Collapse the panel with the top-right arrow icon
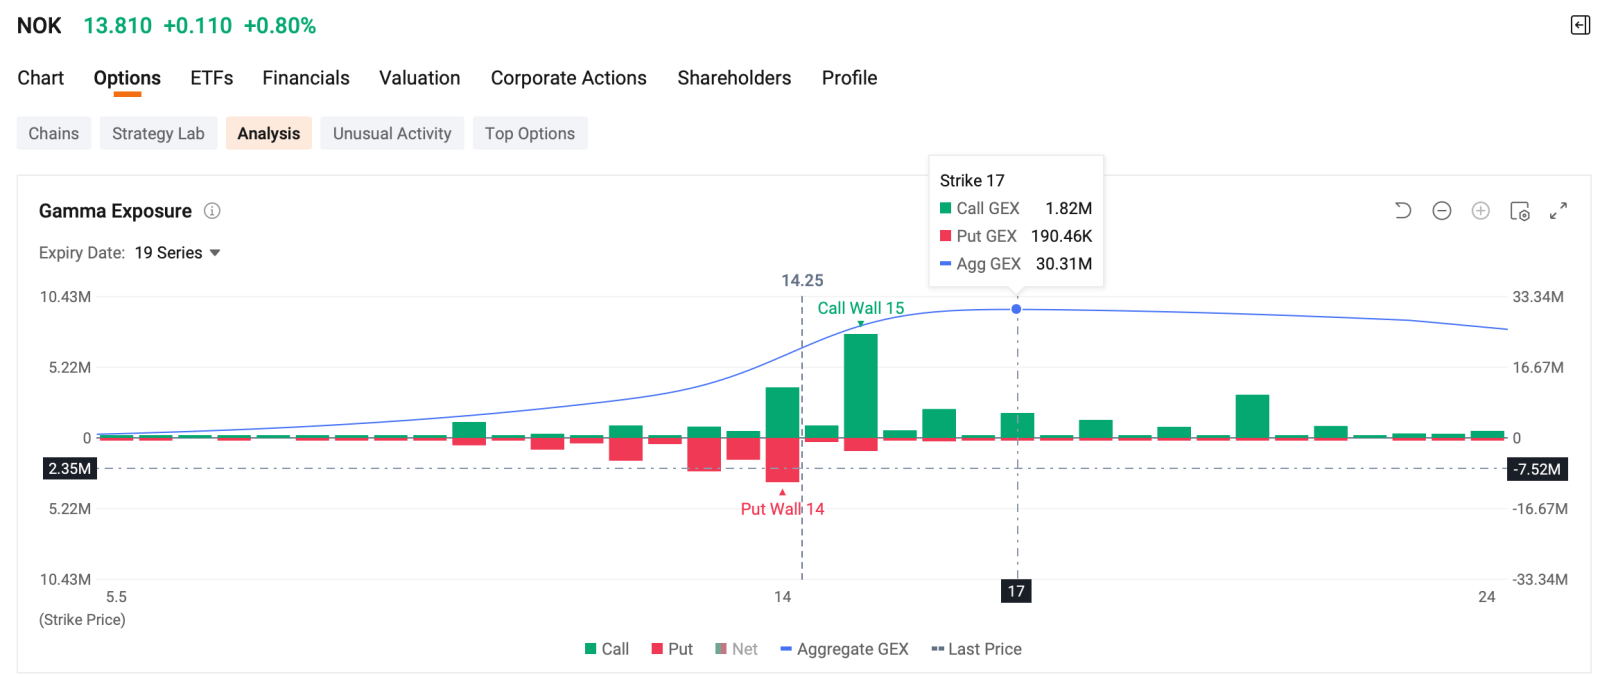The height and width of the screenshot is (679, 1600). (1580, 25)
